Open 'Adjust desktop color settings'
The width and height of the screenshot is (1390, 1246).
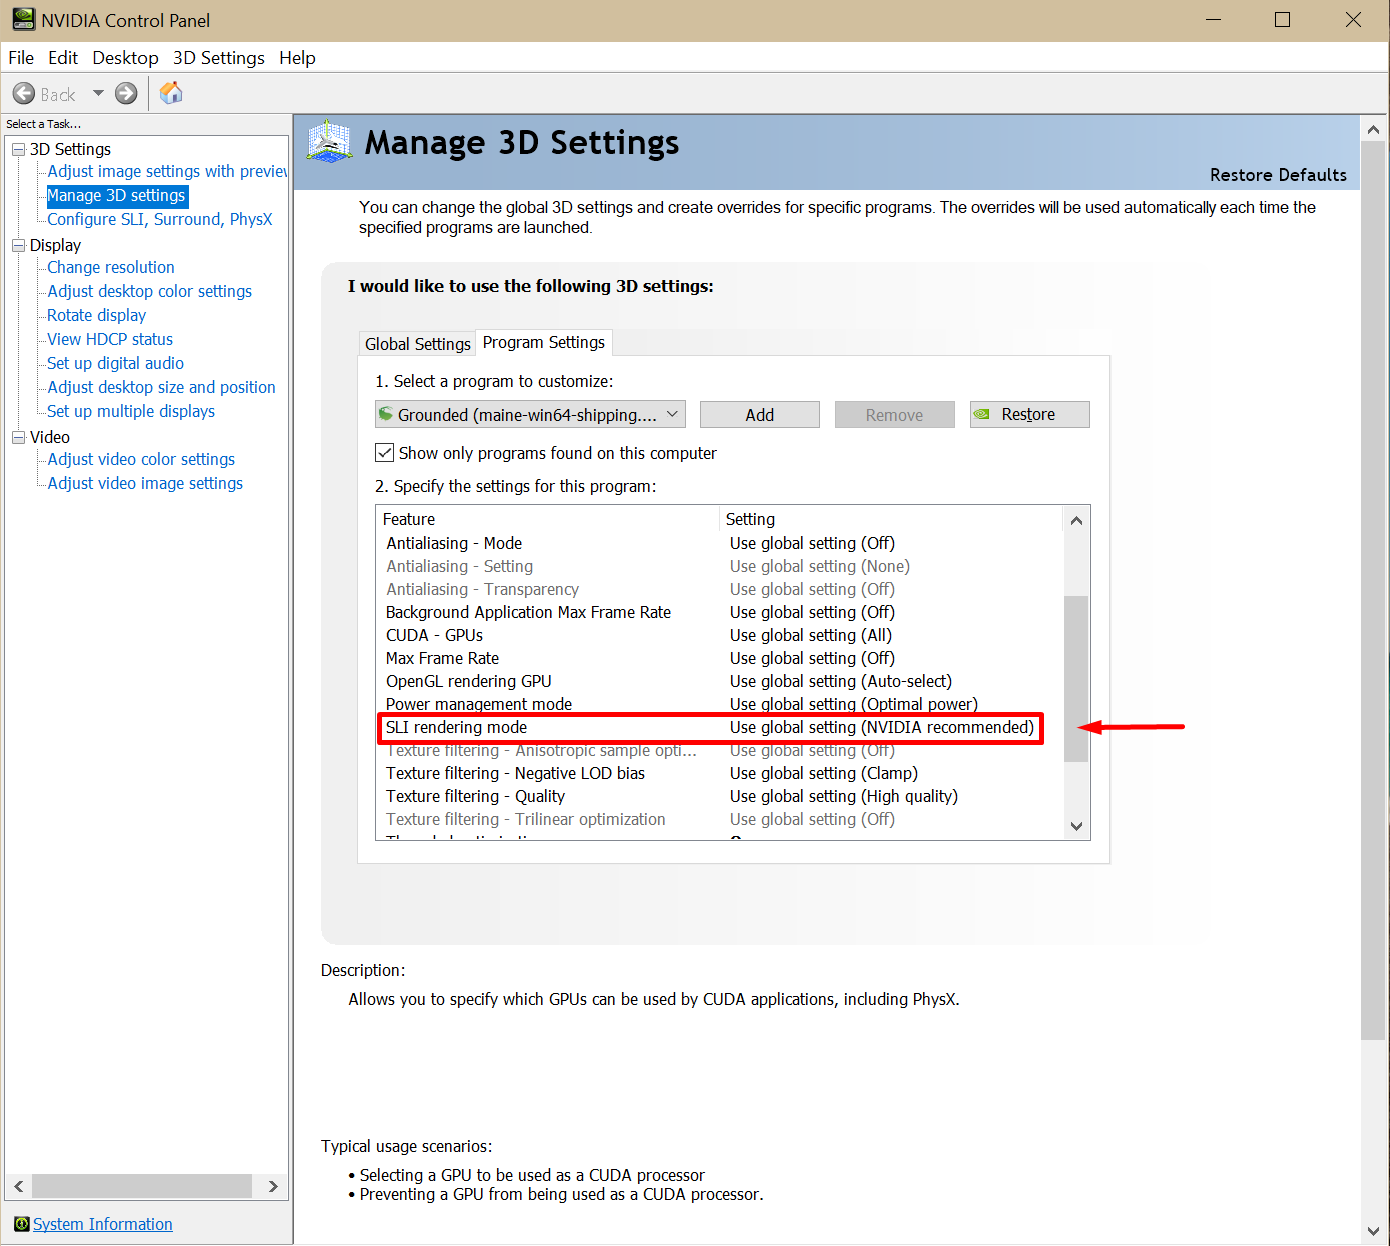pyautogui.click(x=150, y=292)
